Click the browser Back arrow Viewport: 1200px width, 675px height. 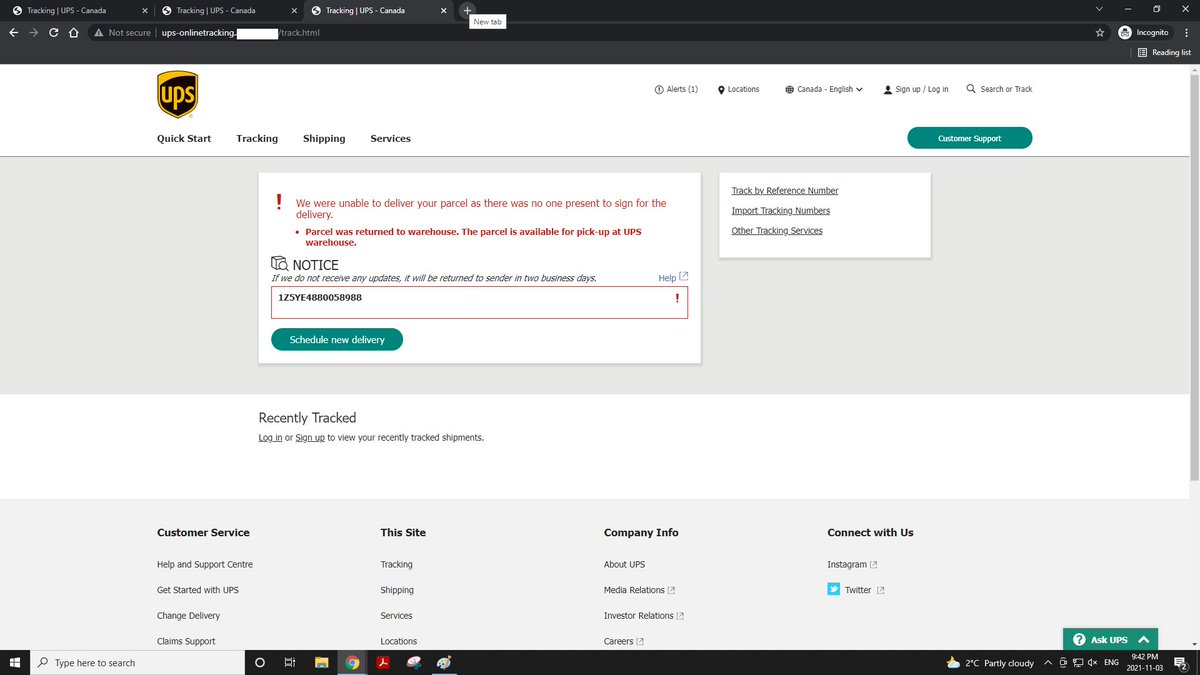(x=14, y=32)
